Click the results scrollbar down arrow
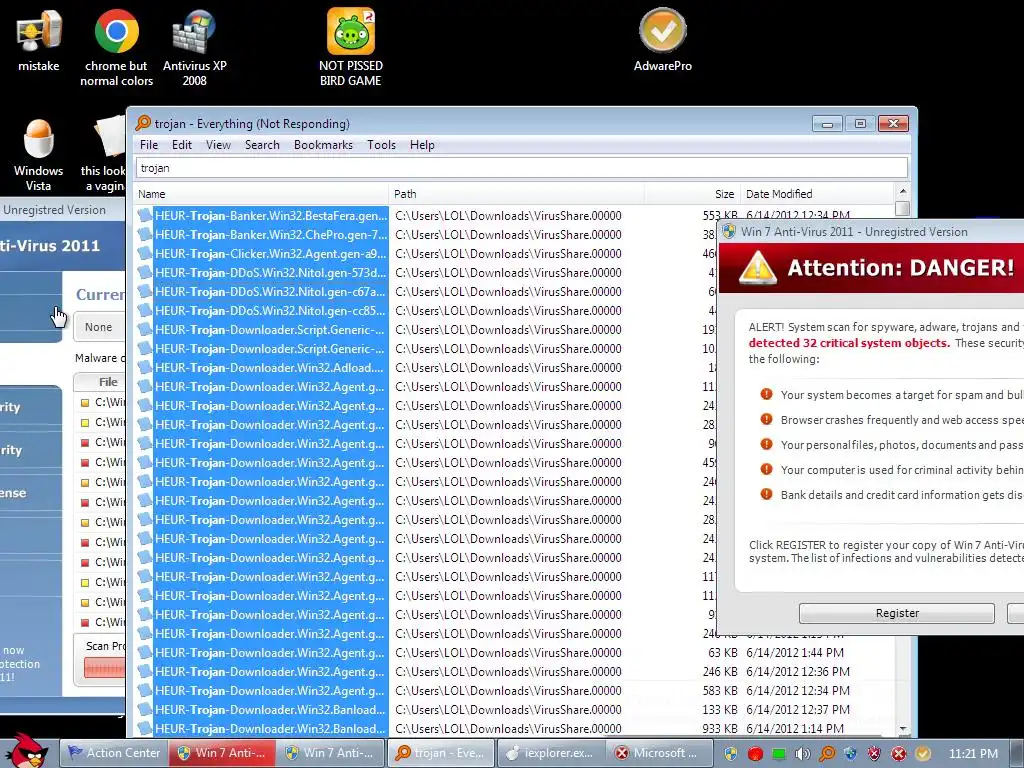This screenshot has width=1024, height=768. (903, 729)
